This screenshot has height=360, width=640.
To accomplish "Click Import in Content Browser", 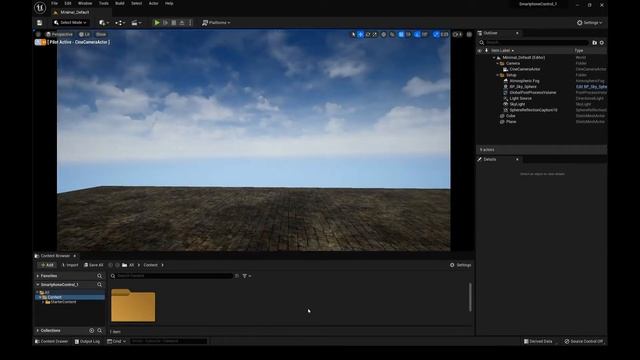I will (x=70, y=265).
